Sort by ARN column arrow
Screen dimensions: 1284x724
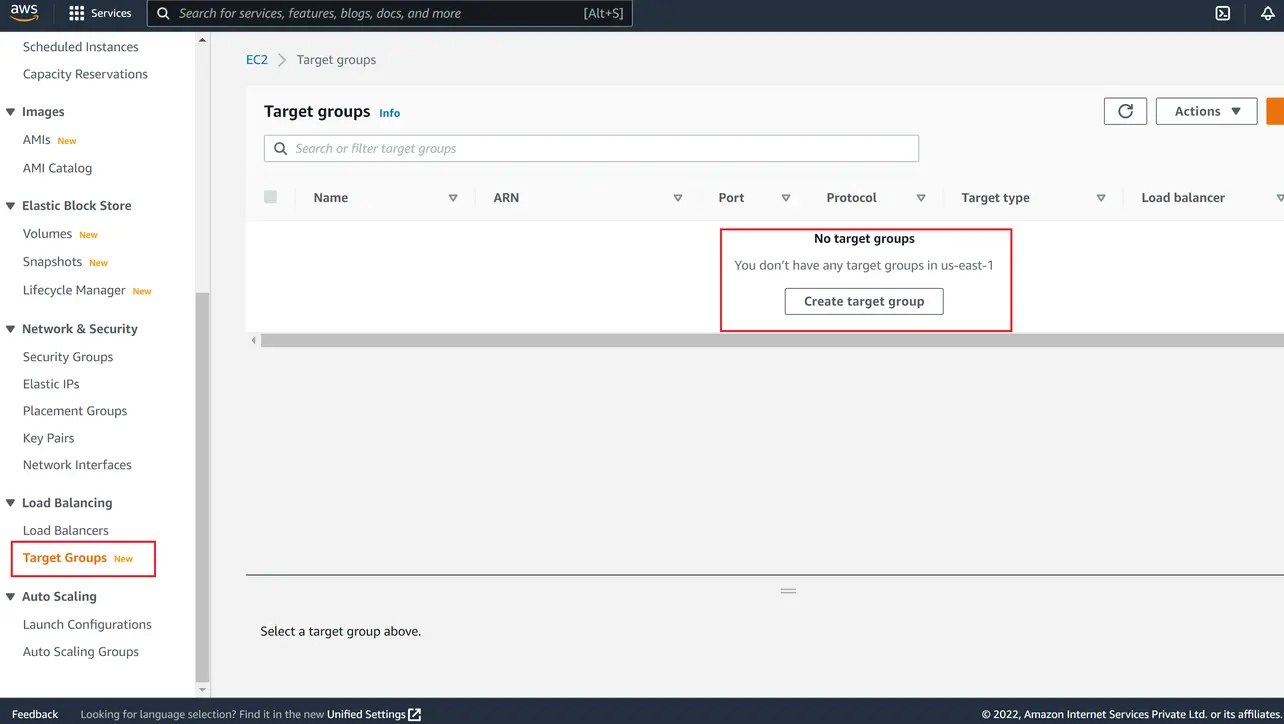pos(678,198)
